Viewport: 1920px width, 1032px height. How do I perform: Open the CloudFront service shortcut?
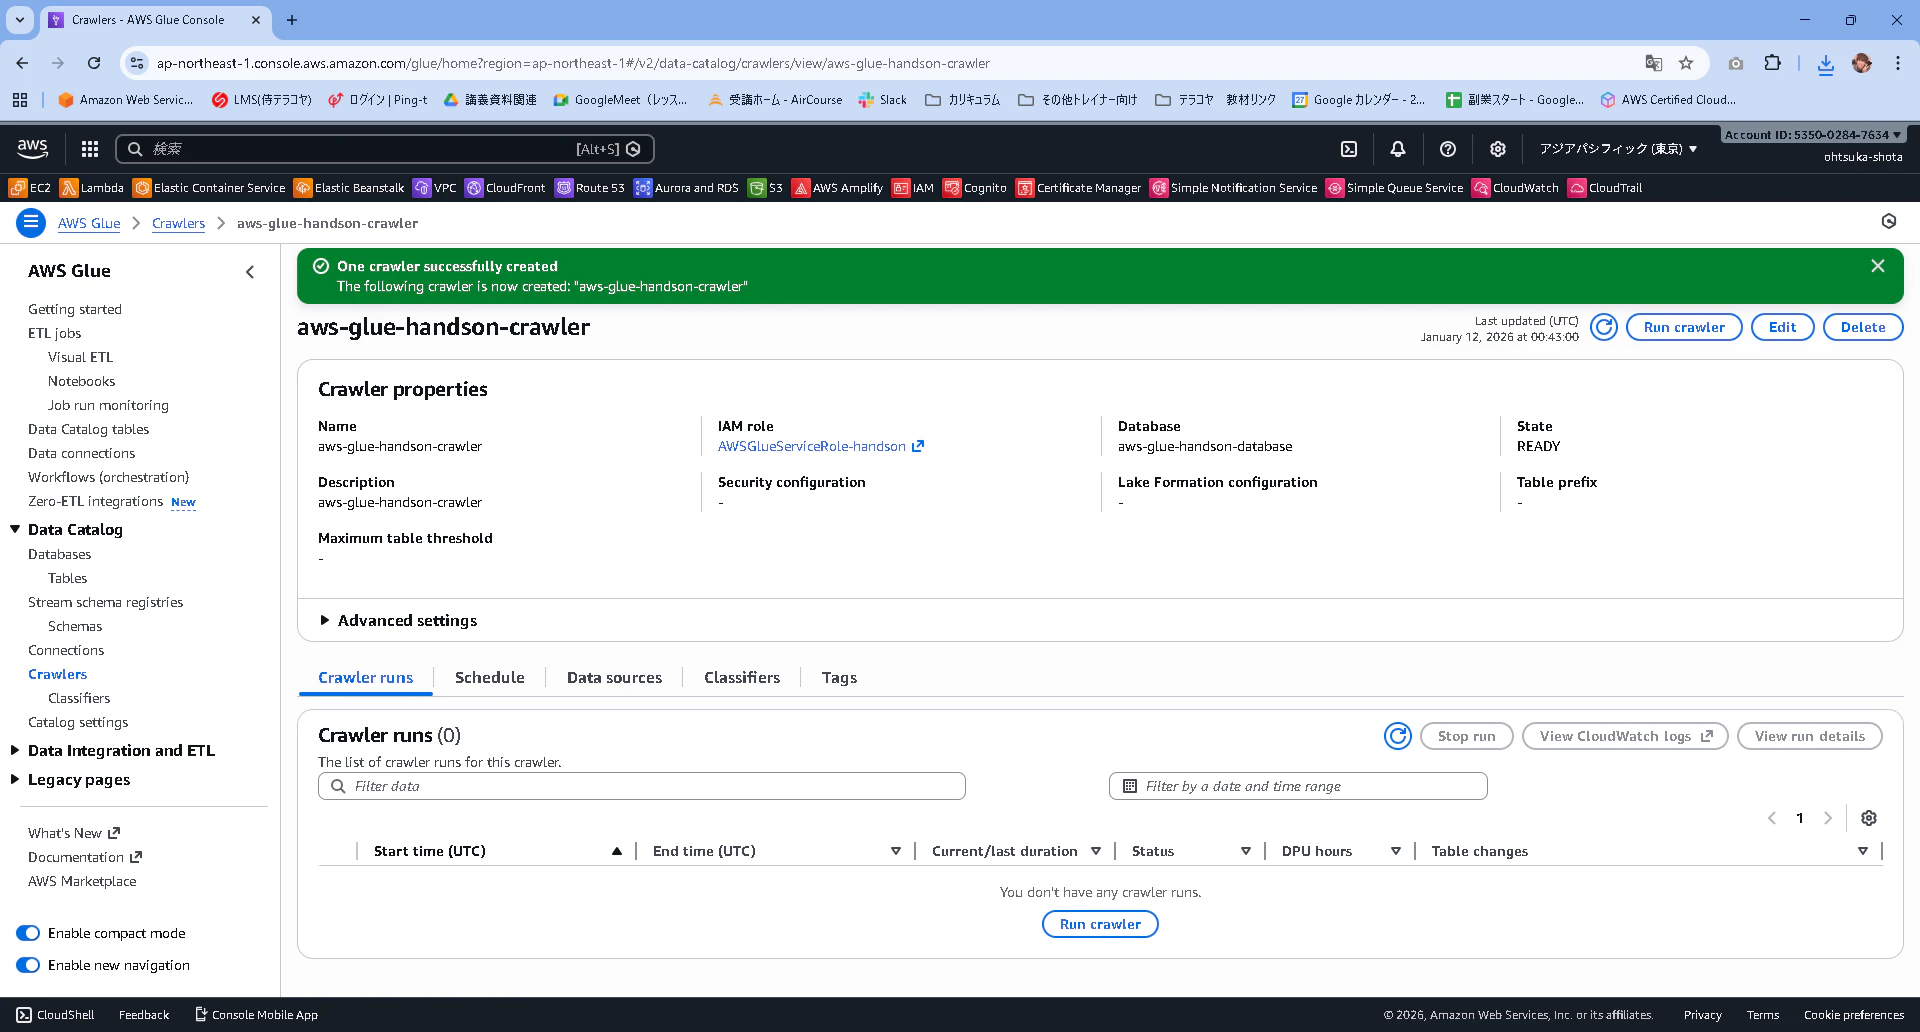(x=506, y=188)
